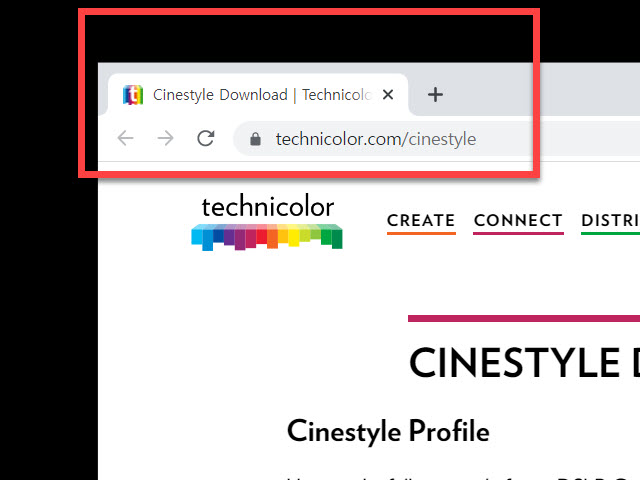Click the technicolor logo on the page

[x=267, y=222]
